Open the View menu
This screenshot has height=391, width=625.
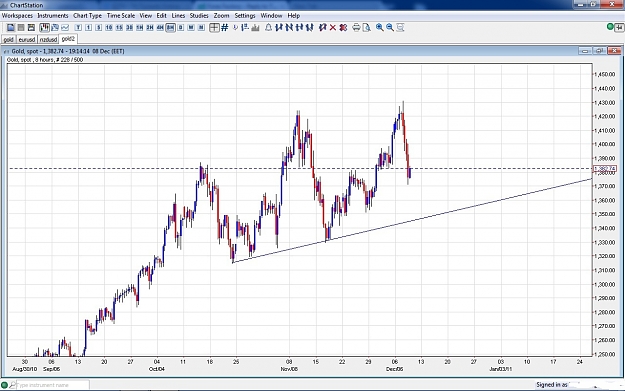[145, 16]
